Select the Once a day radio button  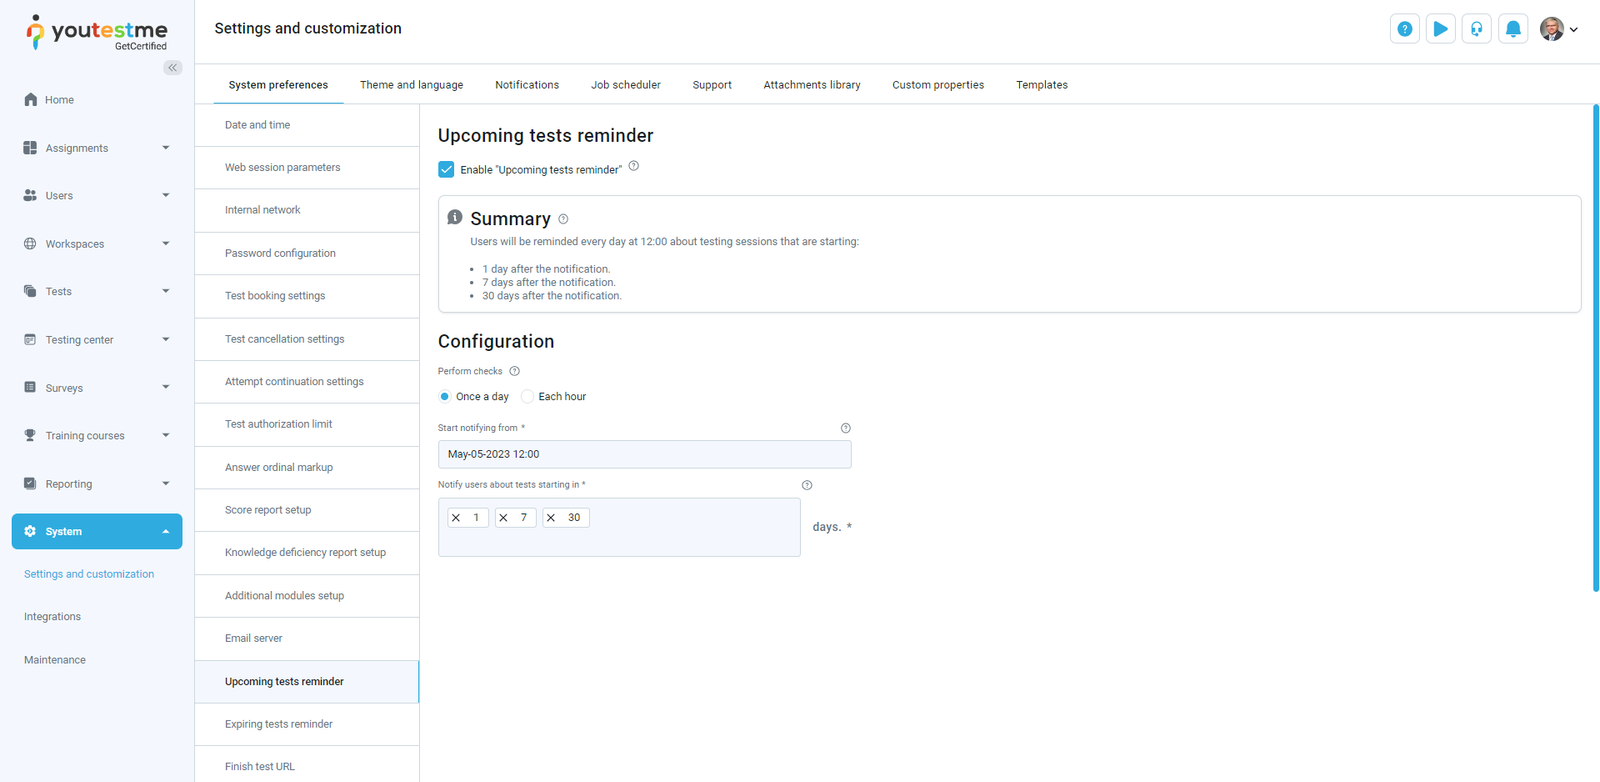coord(445,397)
